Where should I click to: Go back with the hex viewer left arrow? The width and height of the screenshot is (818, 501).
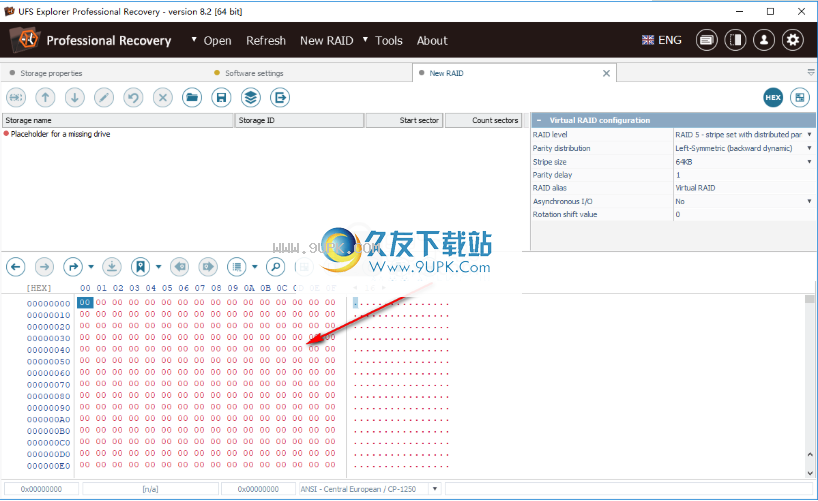pyautogui.click(x=16, y=267)
